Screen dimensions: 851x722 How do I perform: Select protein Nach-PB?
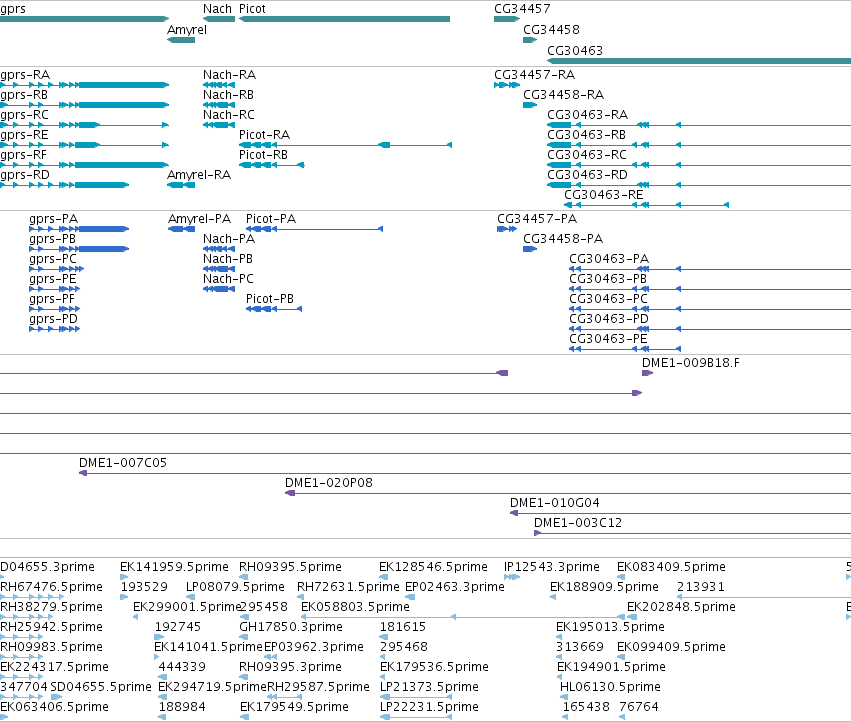(219, 269)
